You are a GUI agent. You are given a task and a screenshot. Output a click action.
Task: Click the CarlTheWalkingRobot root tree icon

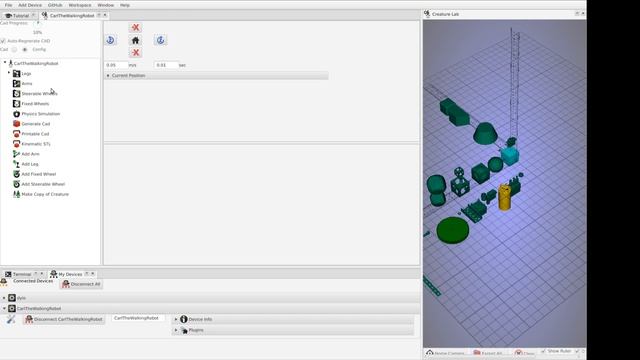11,63
